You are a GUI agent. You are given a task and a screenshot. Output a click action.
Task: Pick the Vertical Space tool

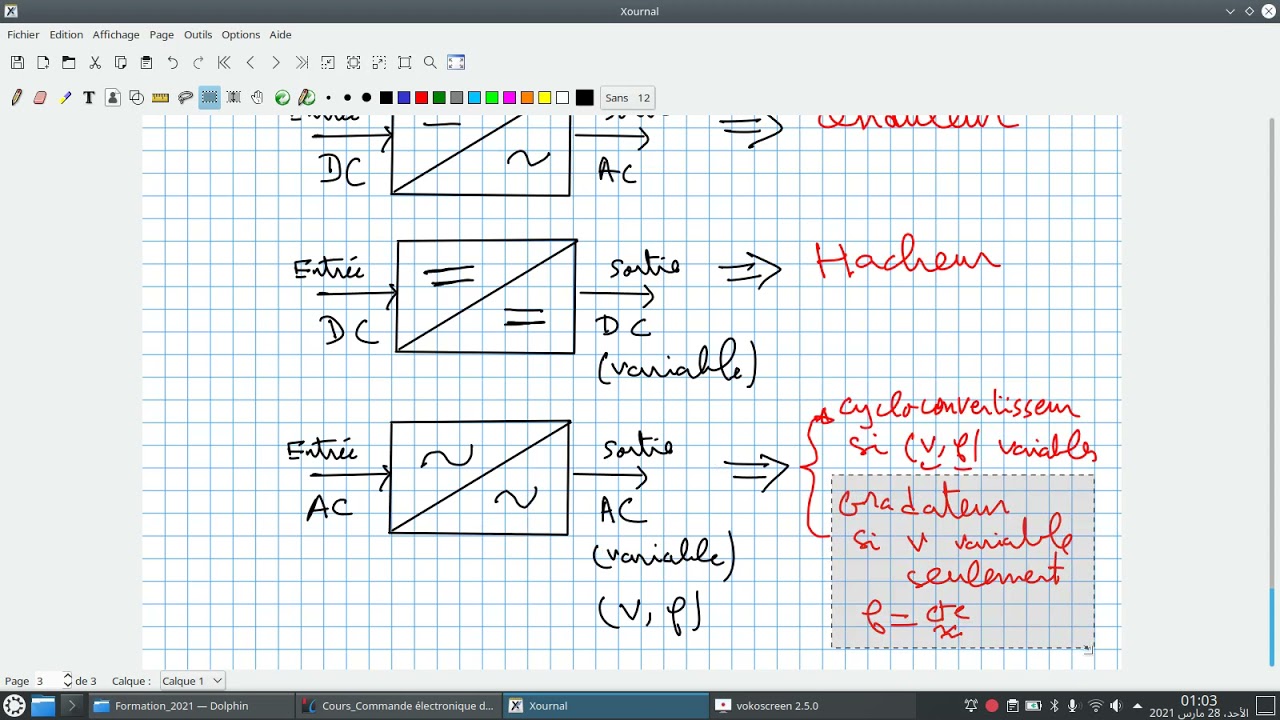point(233,97)
